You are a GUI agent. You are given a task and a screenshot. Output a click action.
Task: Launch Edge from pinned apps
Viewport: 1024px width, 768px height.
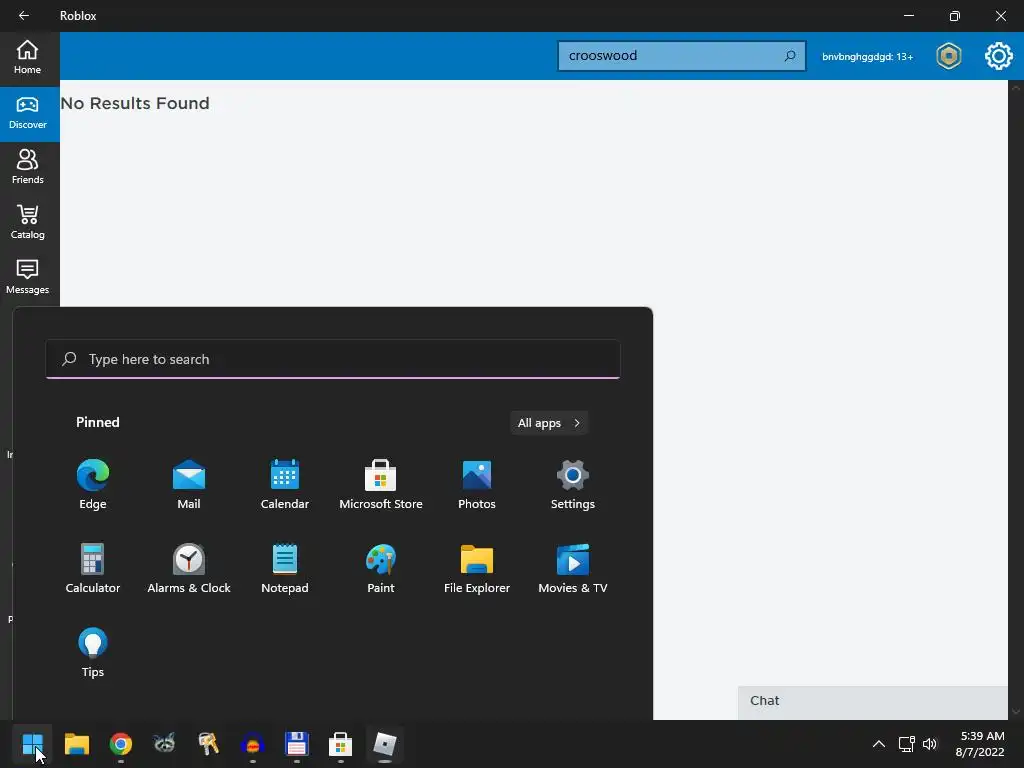[x=93, y=484]
